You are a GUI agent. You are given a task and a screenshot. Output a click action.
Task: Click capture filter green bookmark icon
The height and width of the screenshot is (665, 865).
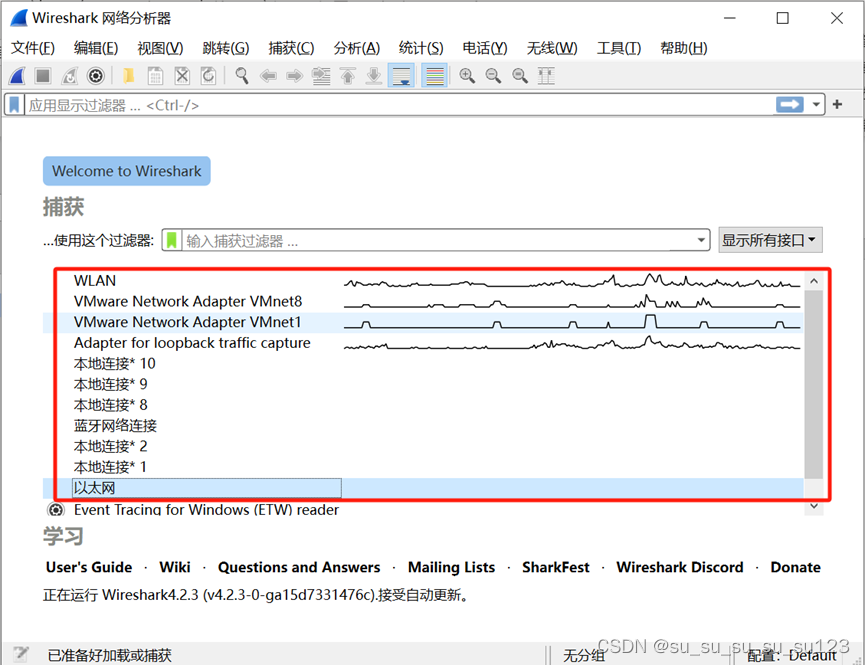tap(172, 240)
